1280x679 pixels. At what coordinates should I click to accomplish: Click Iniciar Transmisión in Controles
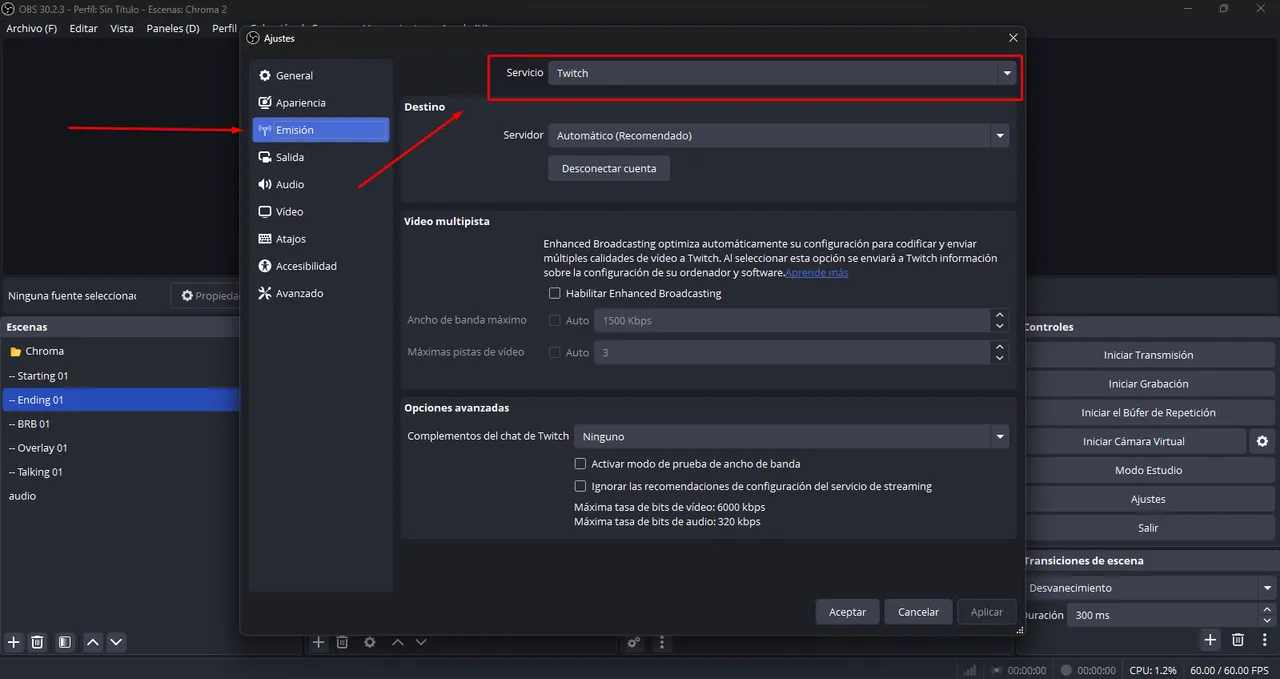pyautogui.click(x=1148, y=355)
